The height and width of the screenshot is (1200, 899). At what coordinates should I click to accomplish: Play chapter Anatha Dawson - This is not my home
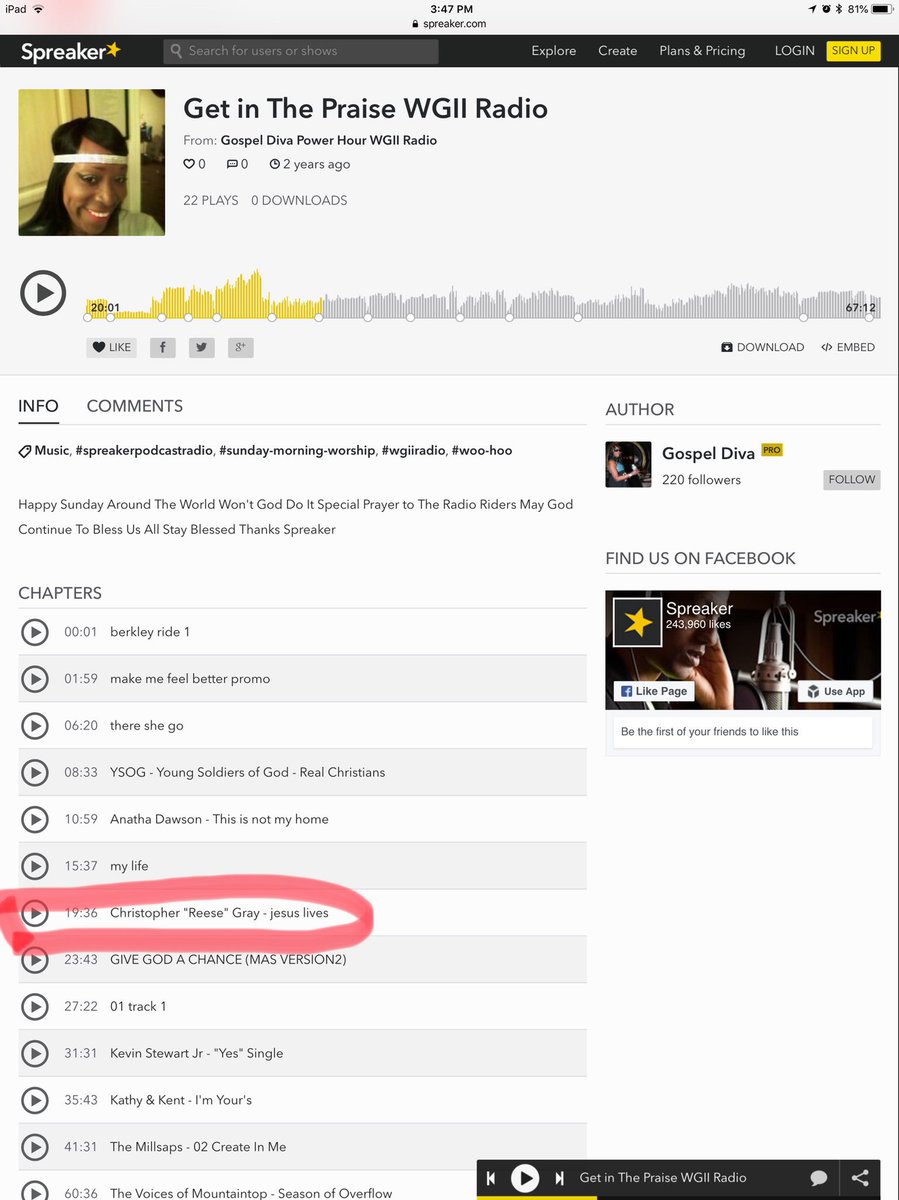[35, 819]
